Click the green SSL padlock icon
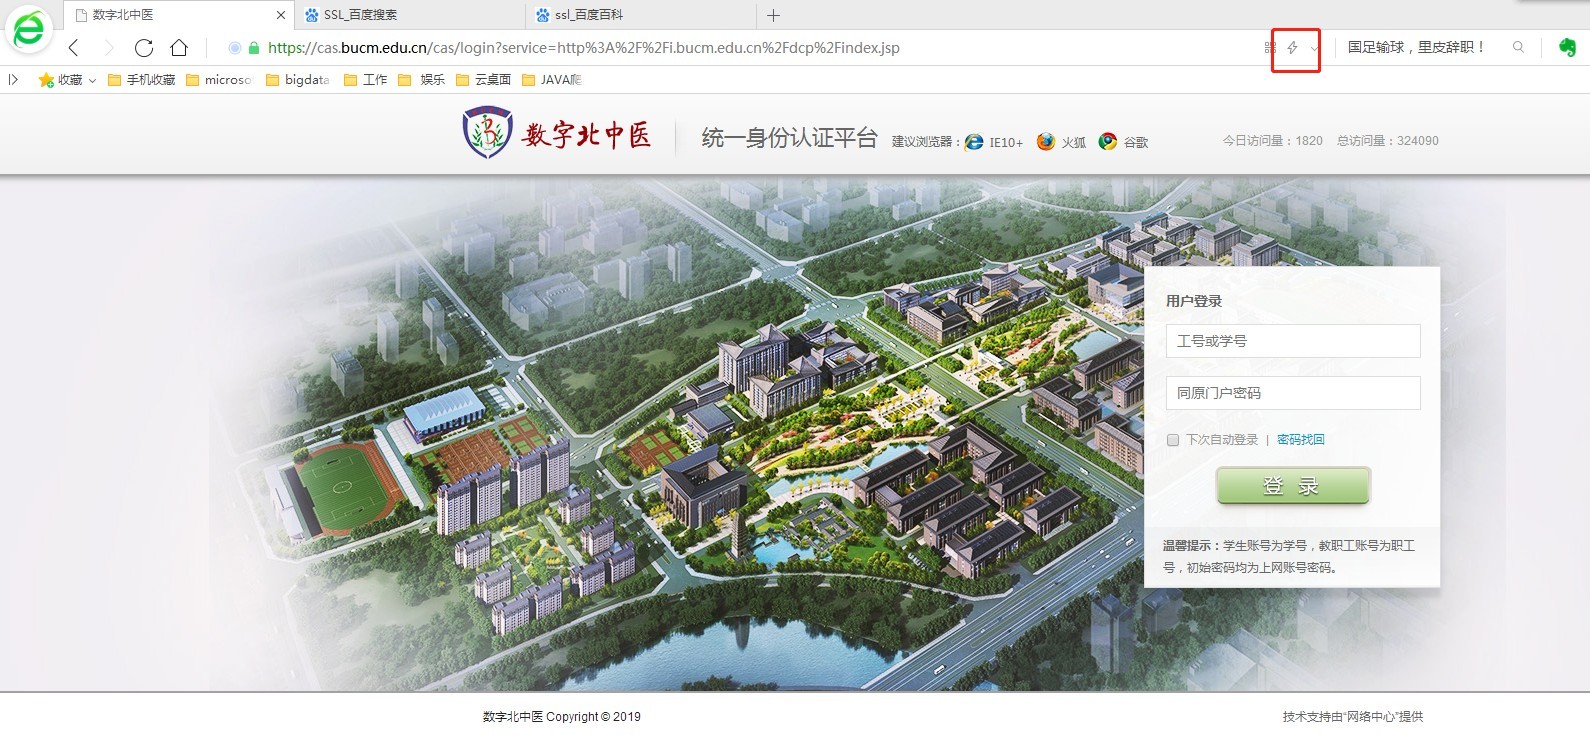The width and height of the screenshot is (1590, 755). pos(254,48)
